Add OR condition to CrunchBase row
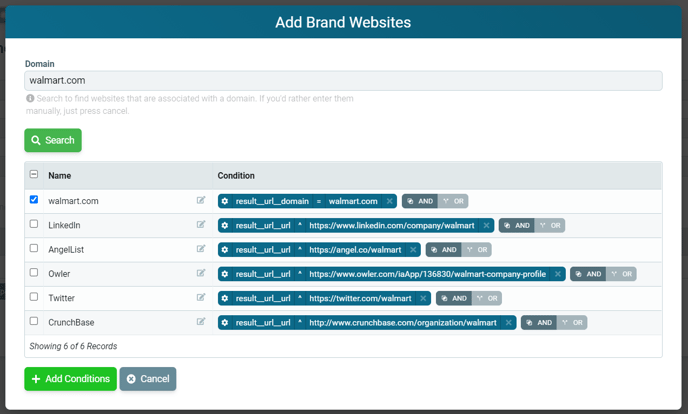Image resolution: width=688 pixels, height=414 pixels. (573, 323)
